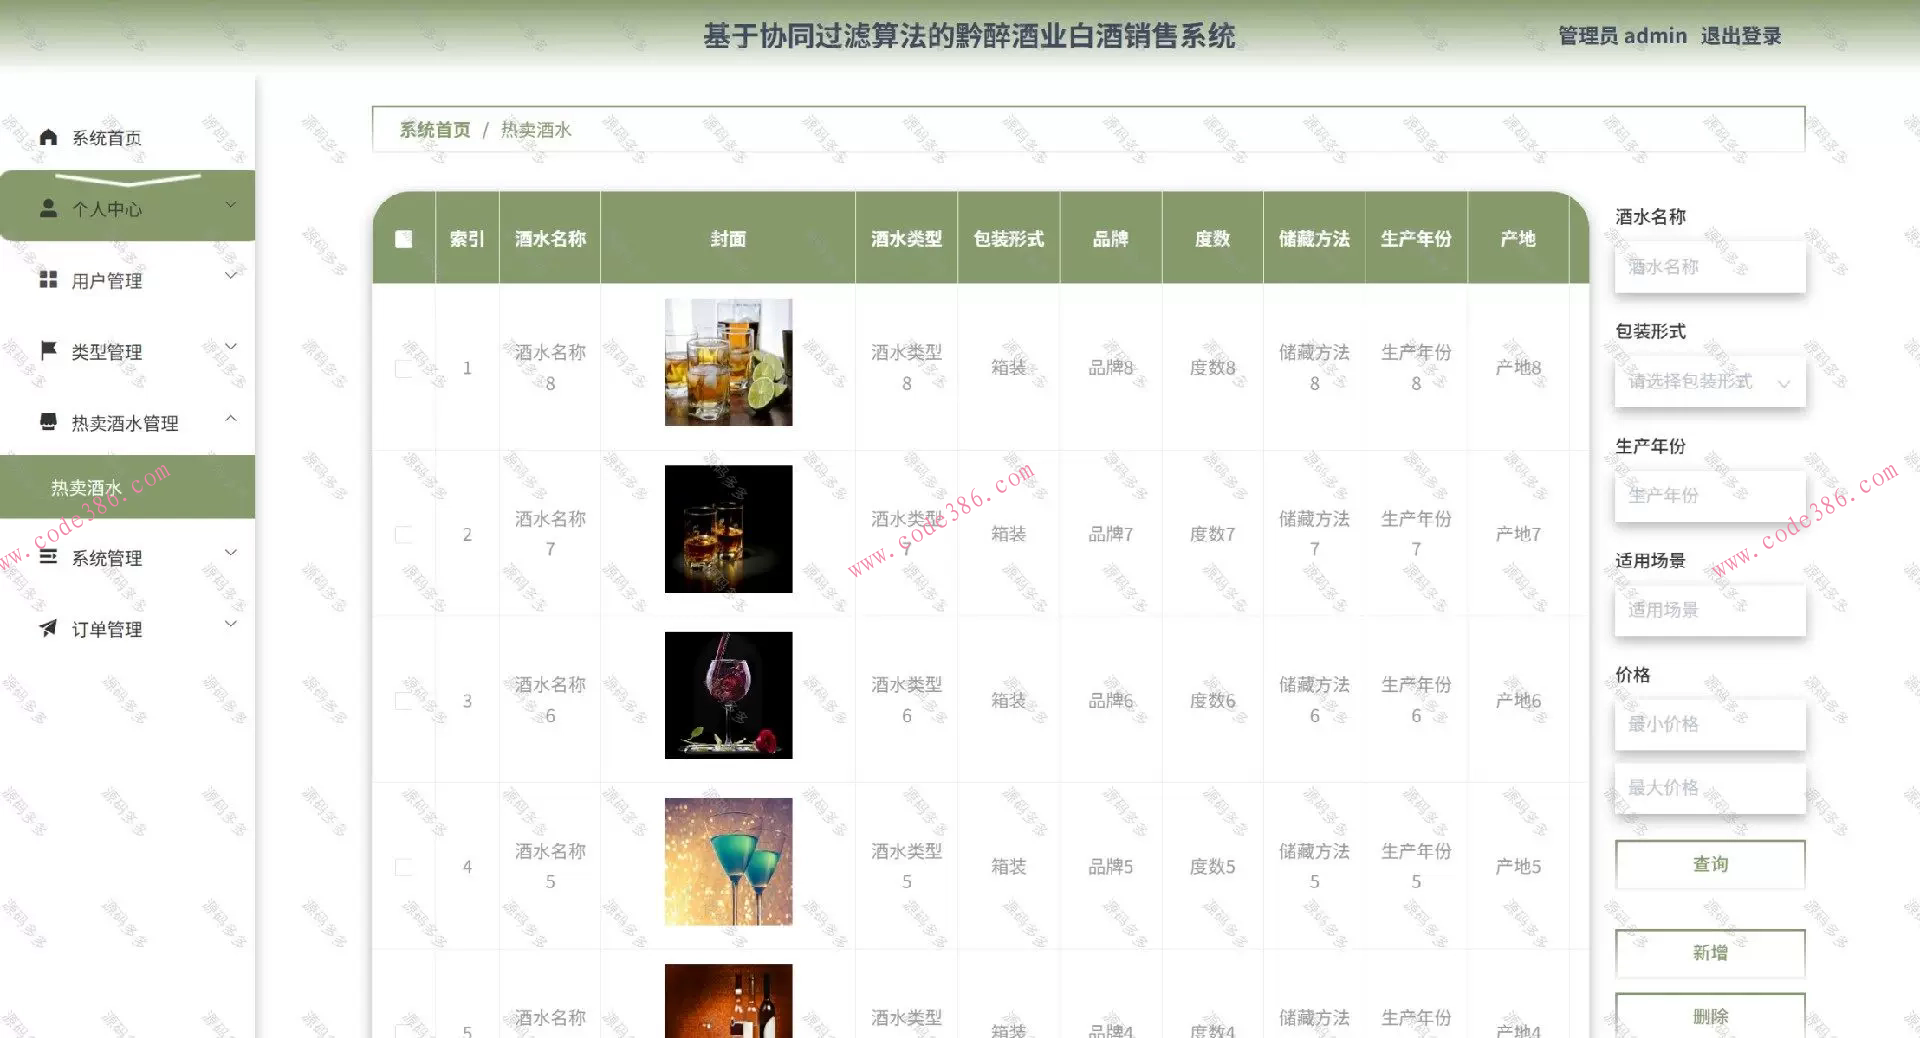The height and width of the screenshot is (1038, 1920).
Task: Check the checkbox for row 1
Action: [x=403, y=367]
